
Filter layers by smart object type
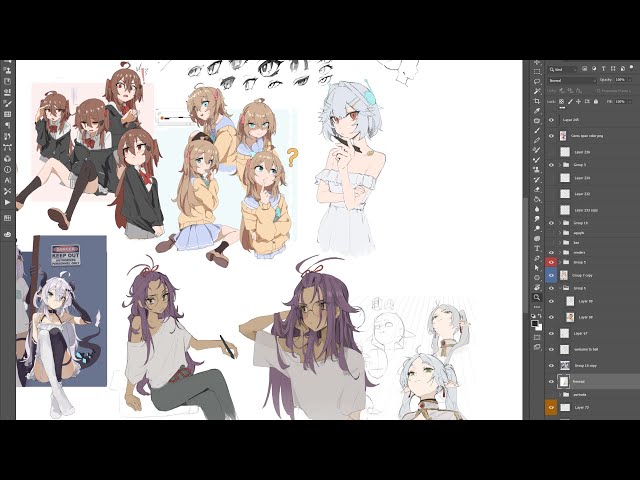622,69
